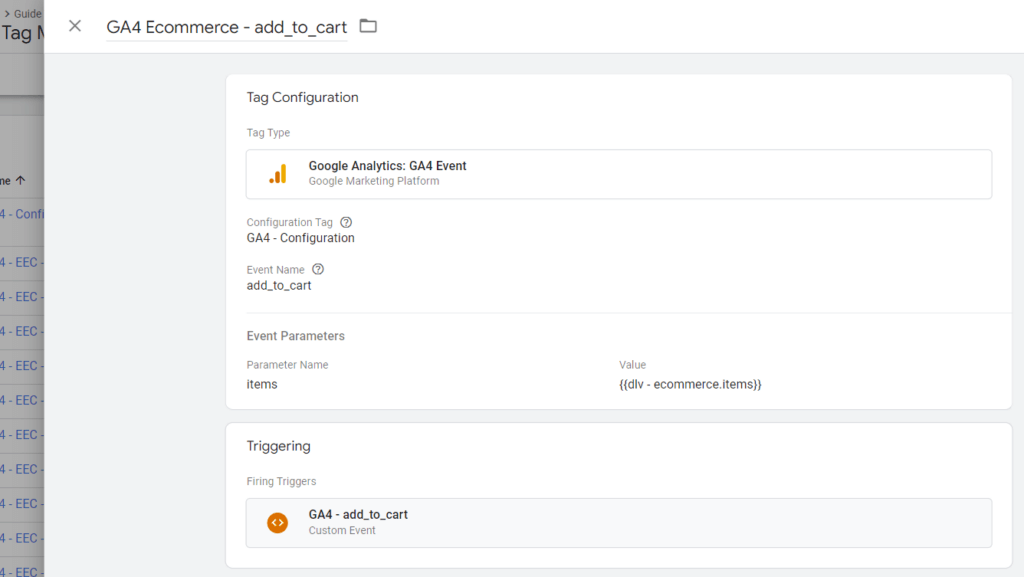Screen dimensions: 1024x577
Task: Close the tag editor panel
Action: (75, 26)
